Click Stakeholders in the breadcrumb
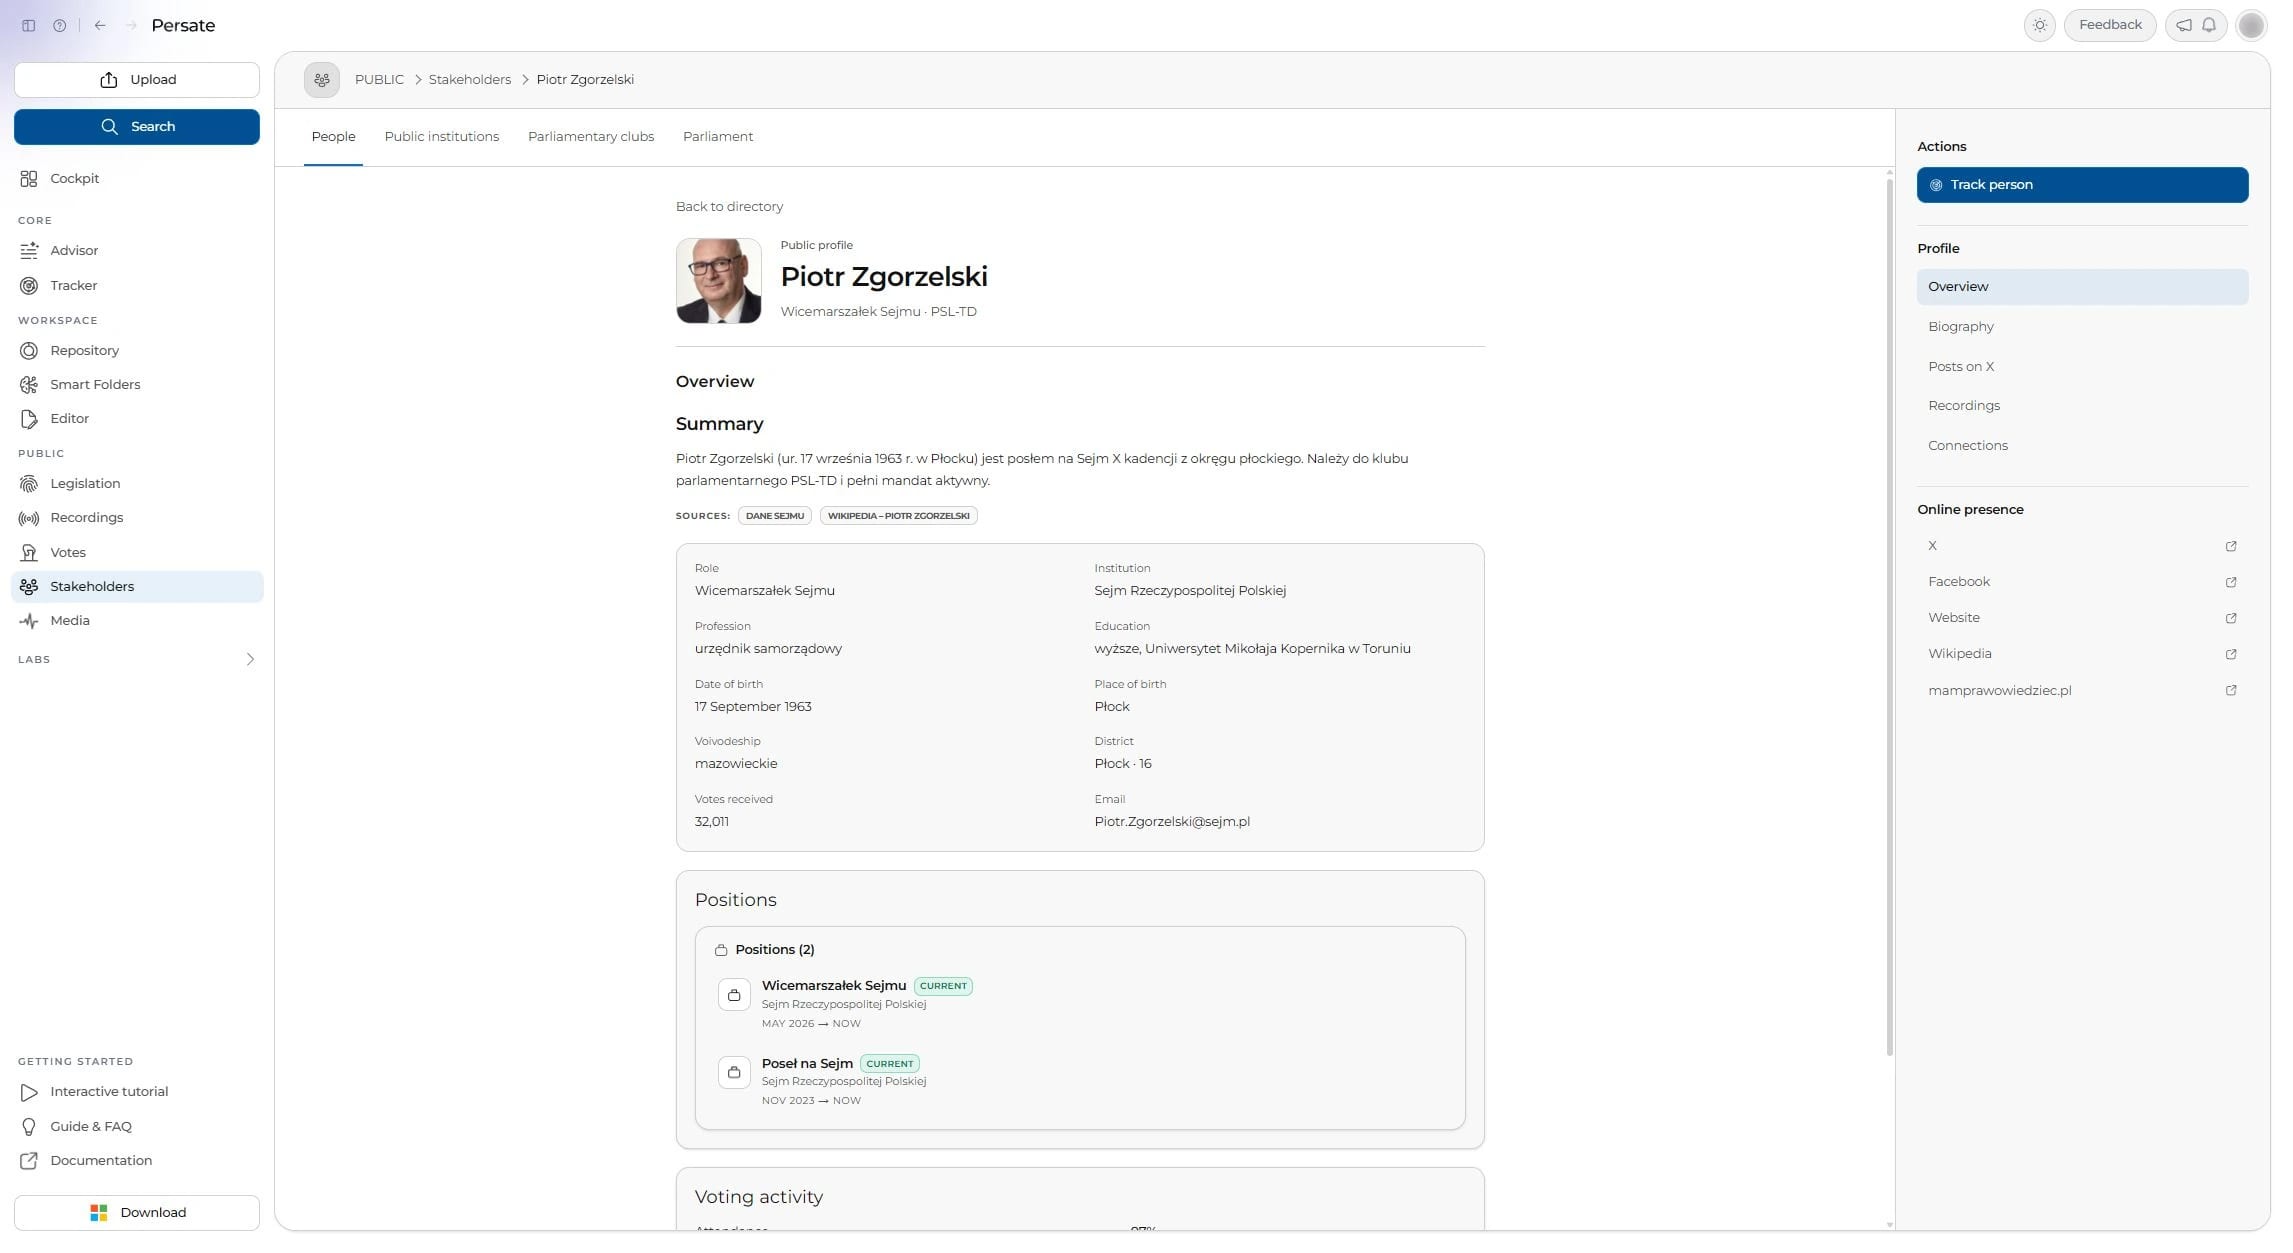 (470, 80)
